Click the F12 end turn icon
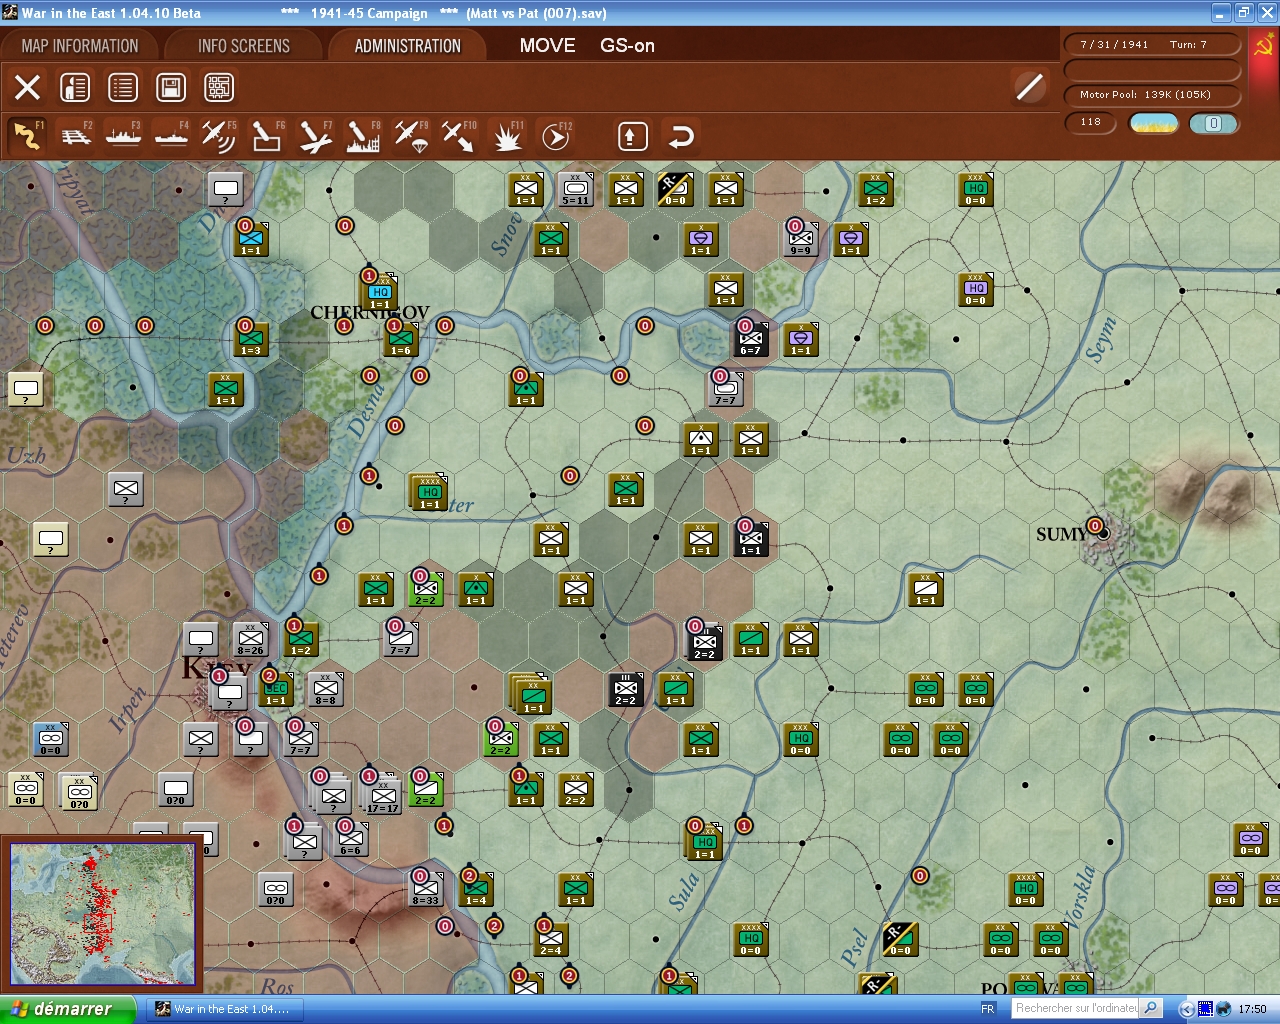 pyautogui.click(x=555, y=136)
